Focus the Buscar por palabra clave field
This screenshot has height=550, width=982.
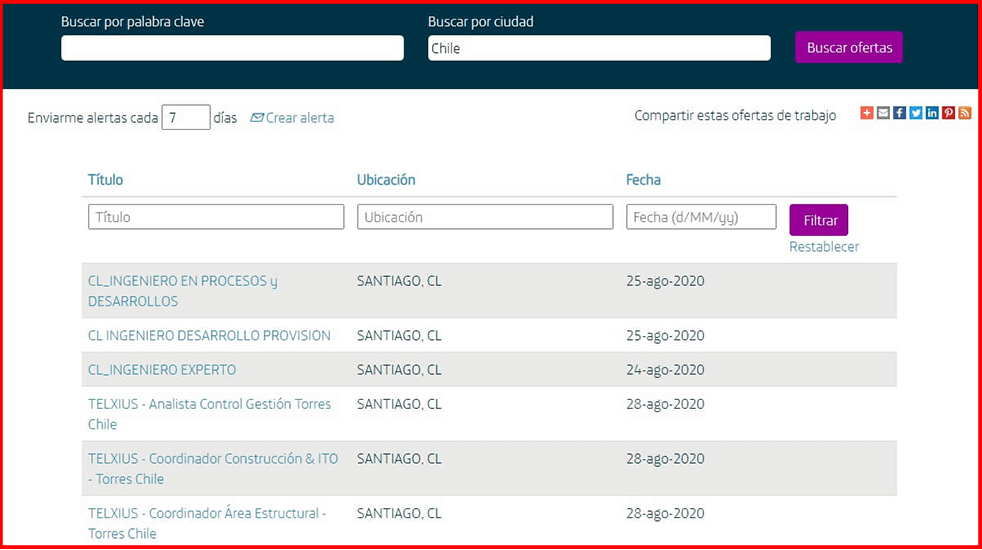pyautogui.click(x=232, y=48)
